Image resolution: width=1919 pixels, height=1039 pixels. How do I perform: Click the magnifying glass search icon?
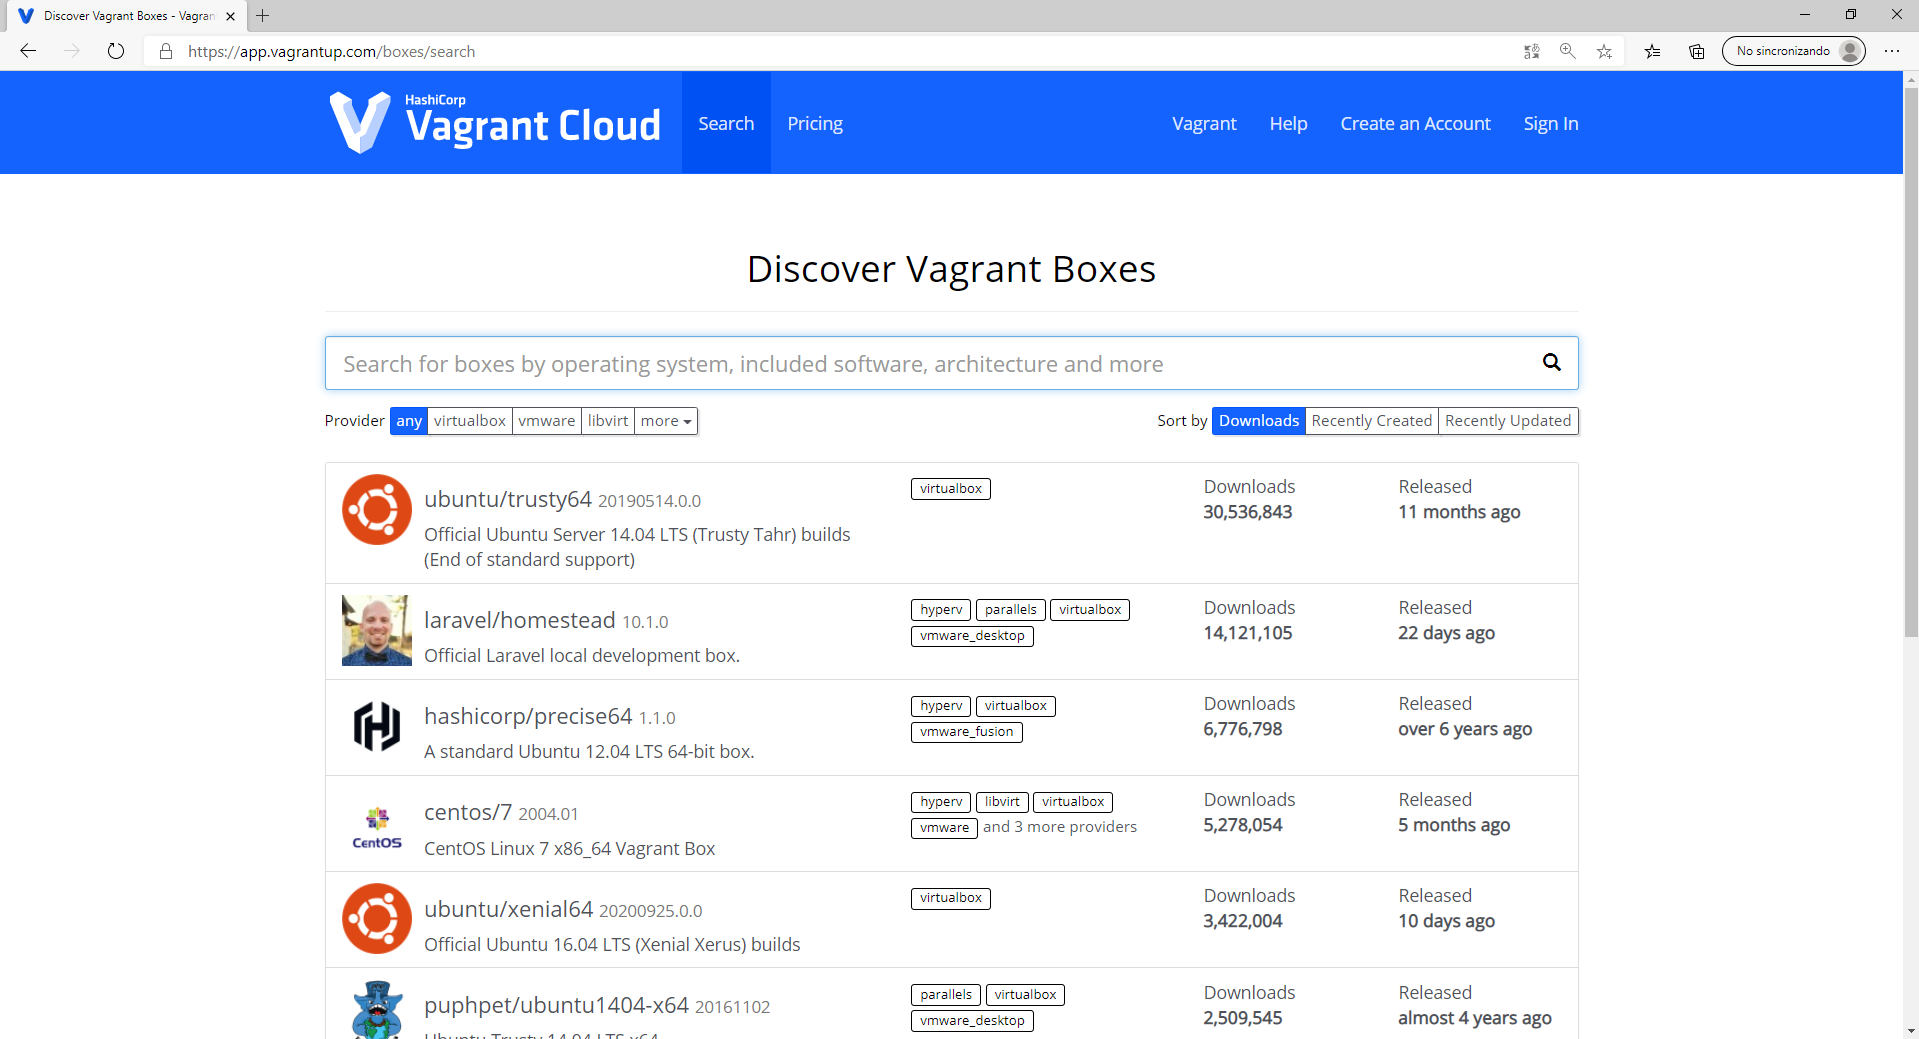(x=1551, y=363)
